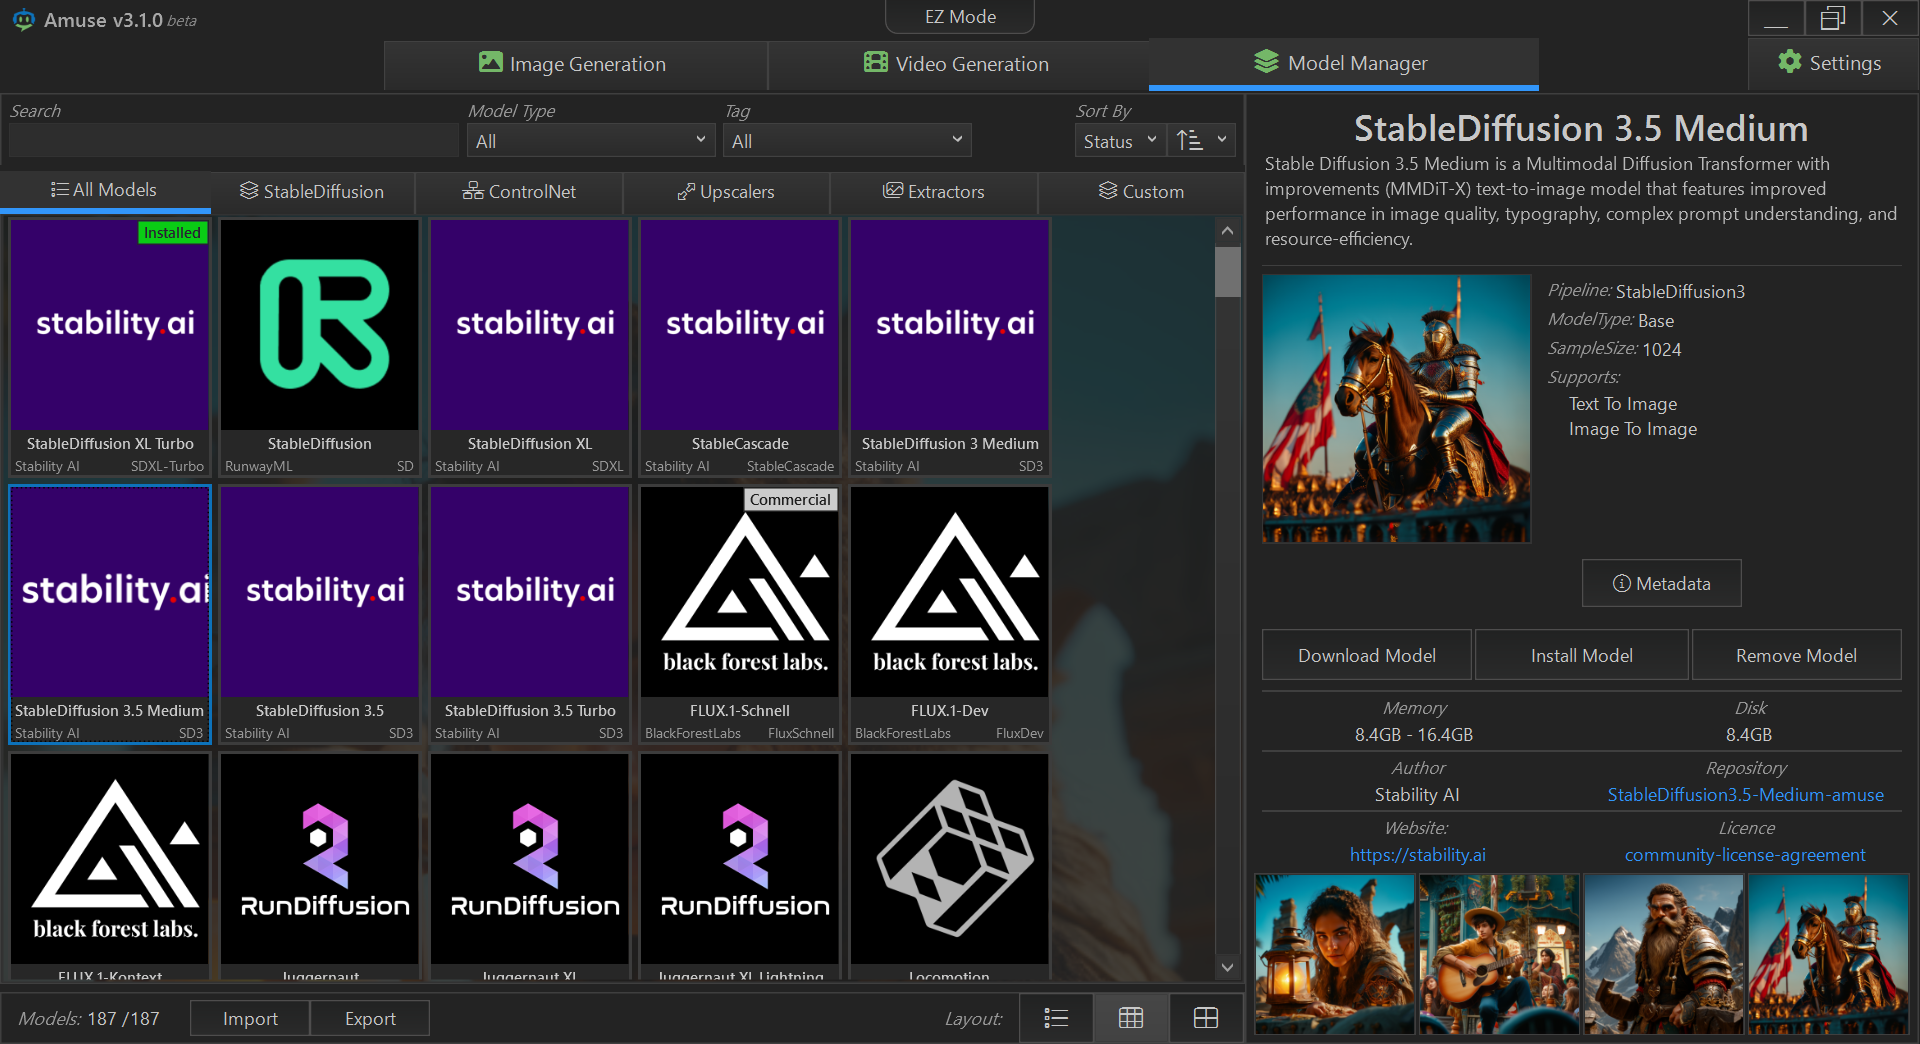Choose the StableDiffusion XL SDXL card
The image size is (1920, 1044).
coord(530,348)
